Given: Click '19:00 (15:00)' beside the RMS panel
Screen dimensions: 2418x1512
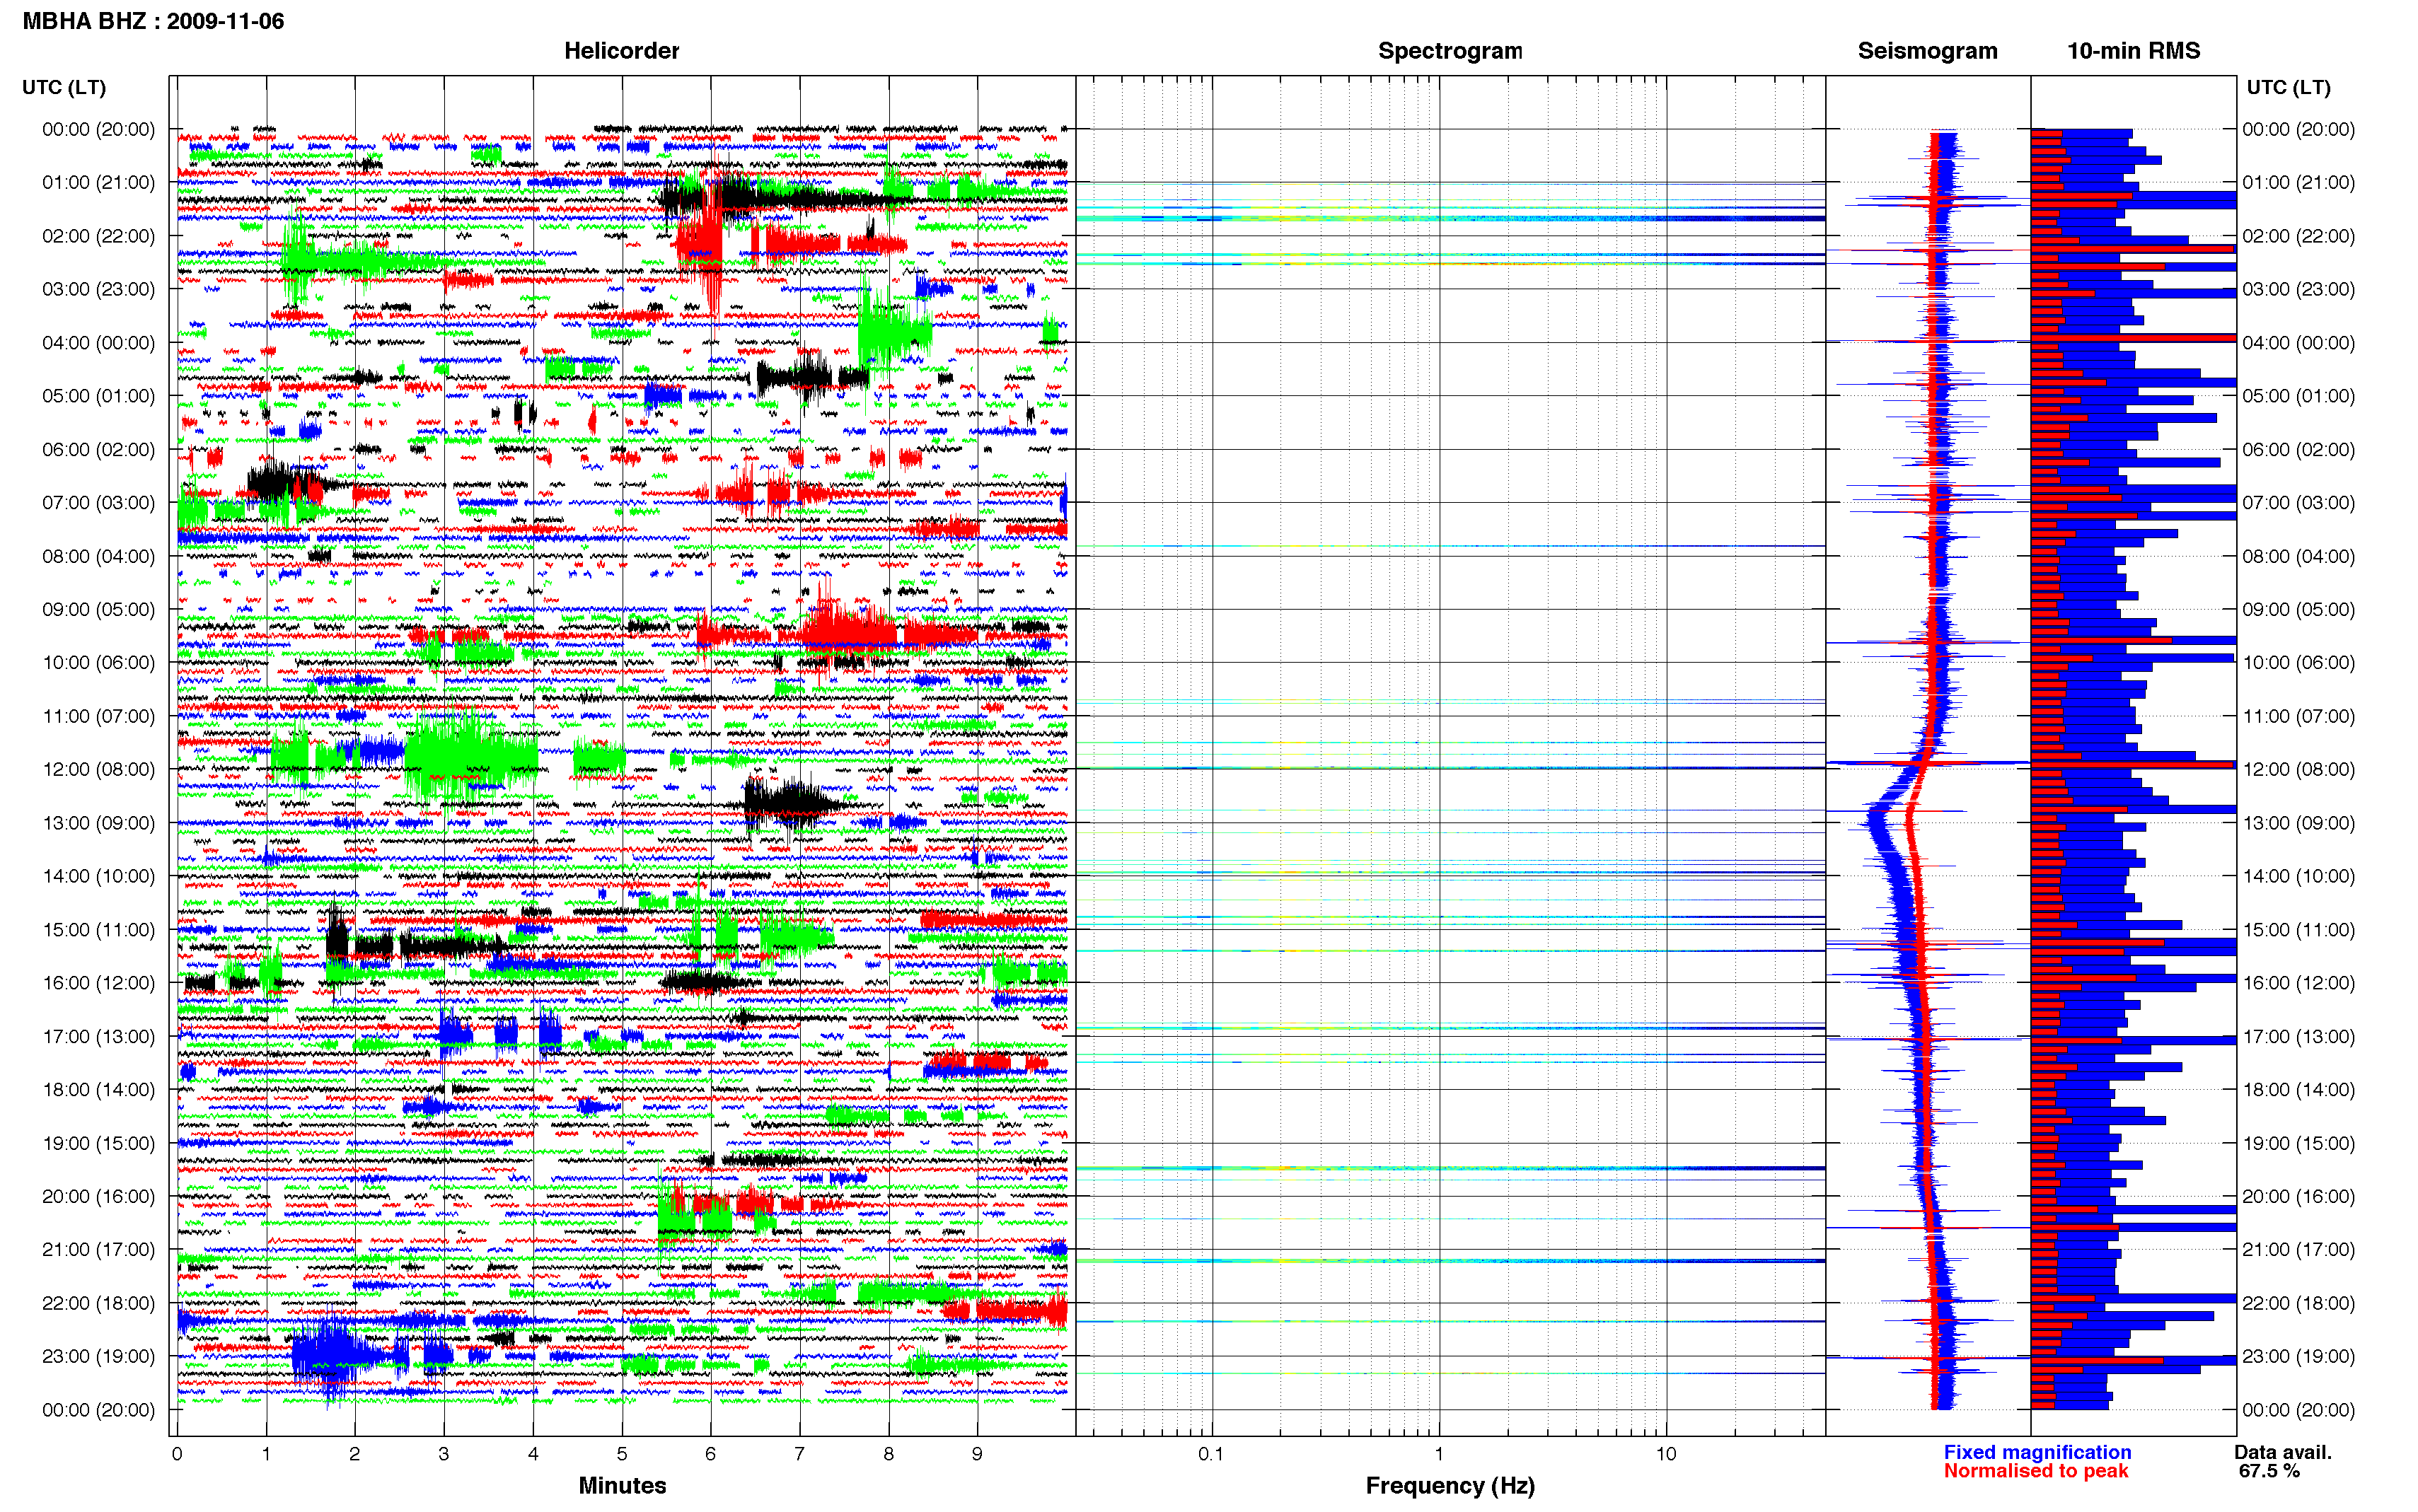Looking at the screenshot, I should (2298, 1143).
